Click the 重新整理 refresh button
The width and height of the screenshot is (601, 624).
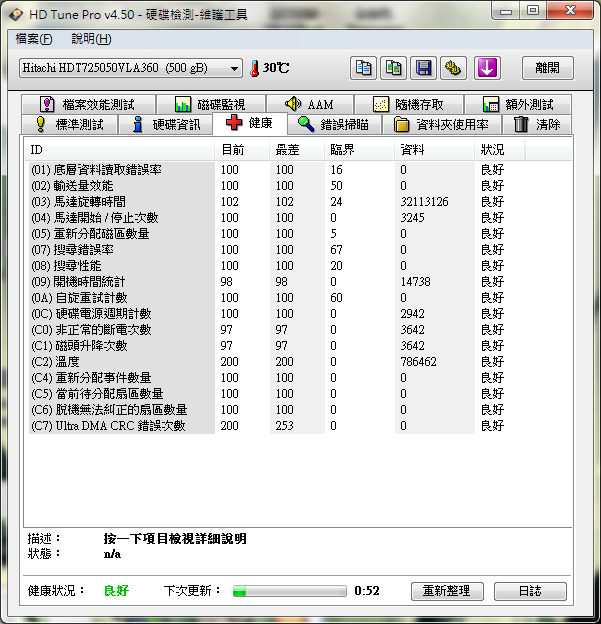click(x=447, y=591)
